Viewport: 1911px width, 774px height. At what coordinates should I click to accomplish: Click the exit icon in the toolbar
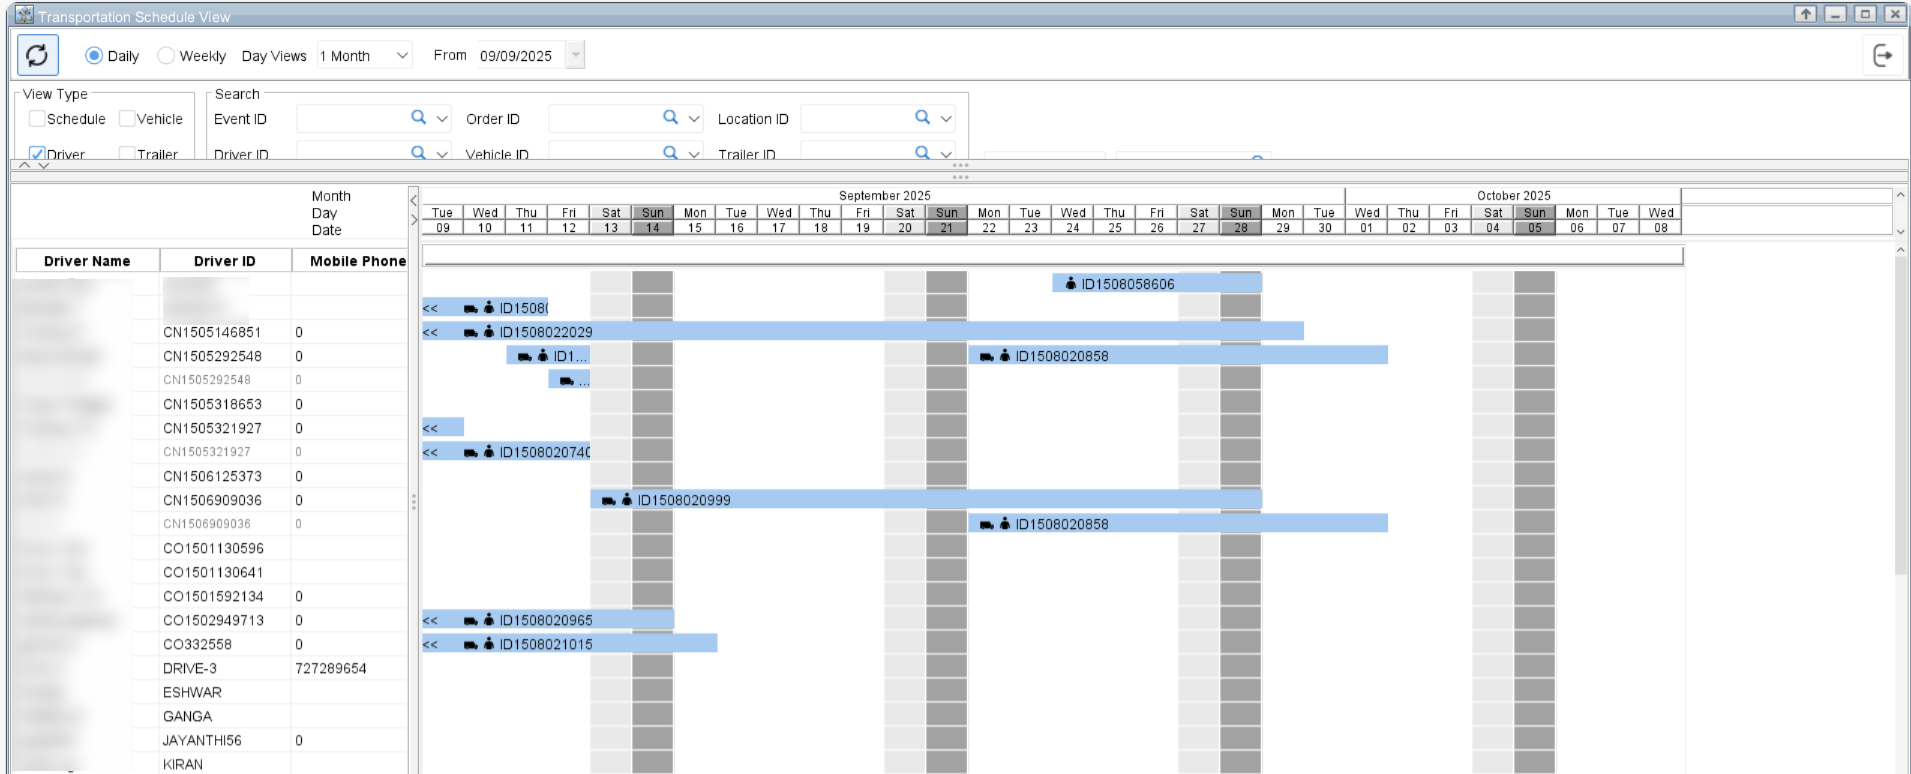pos(1882,55)
